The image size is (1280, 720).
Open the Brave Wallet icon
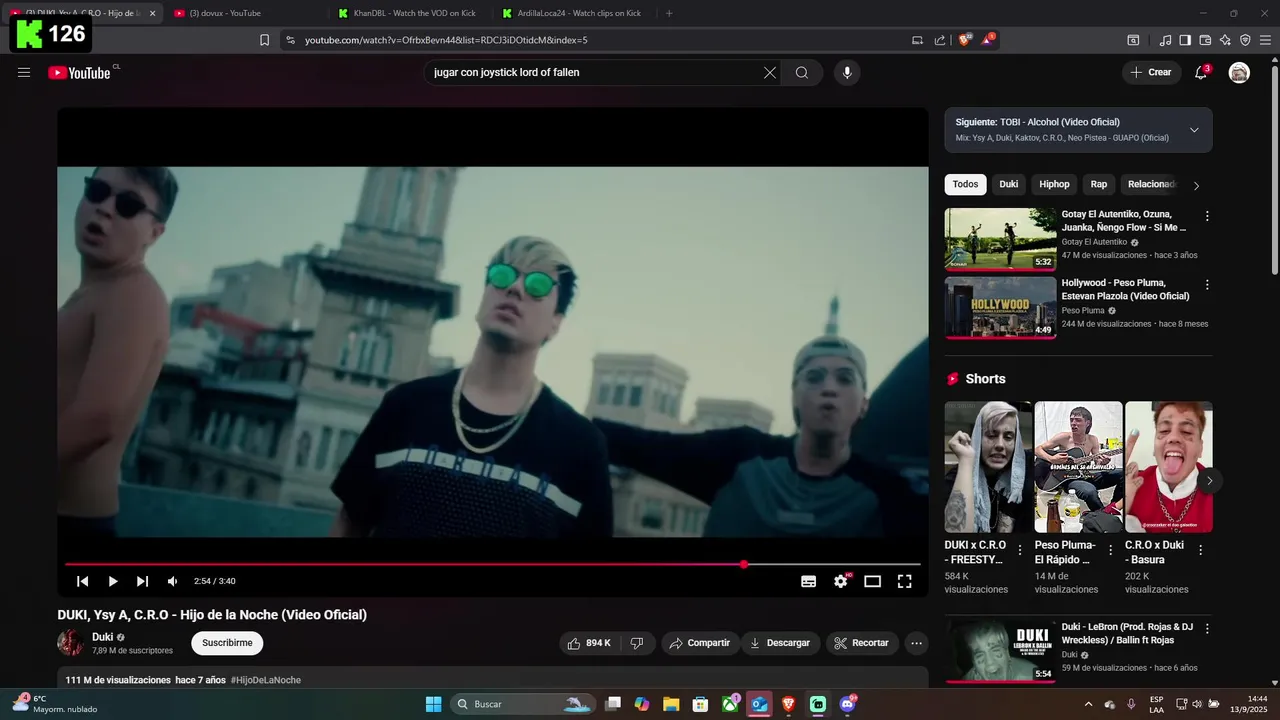[1205, 40]
